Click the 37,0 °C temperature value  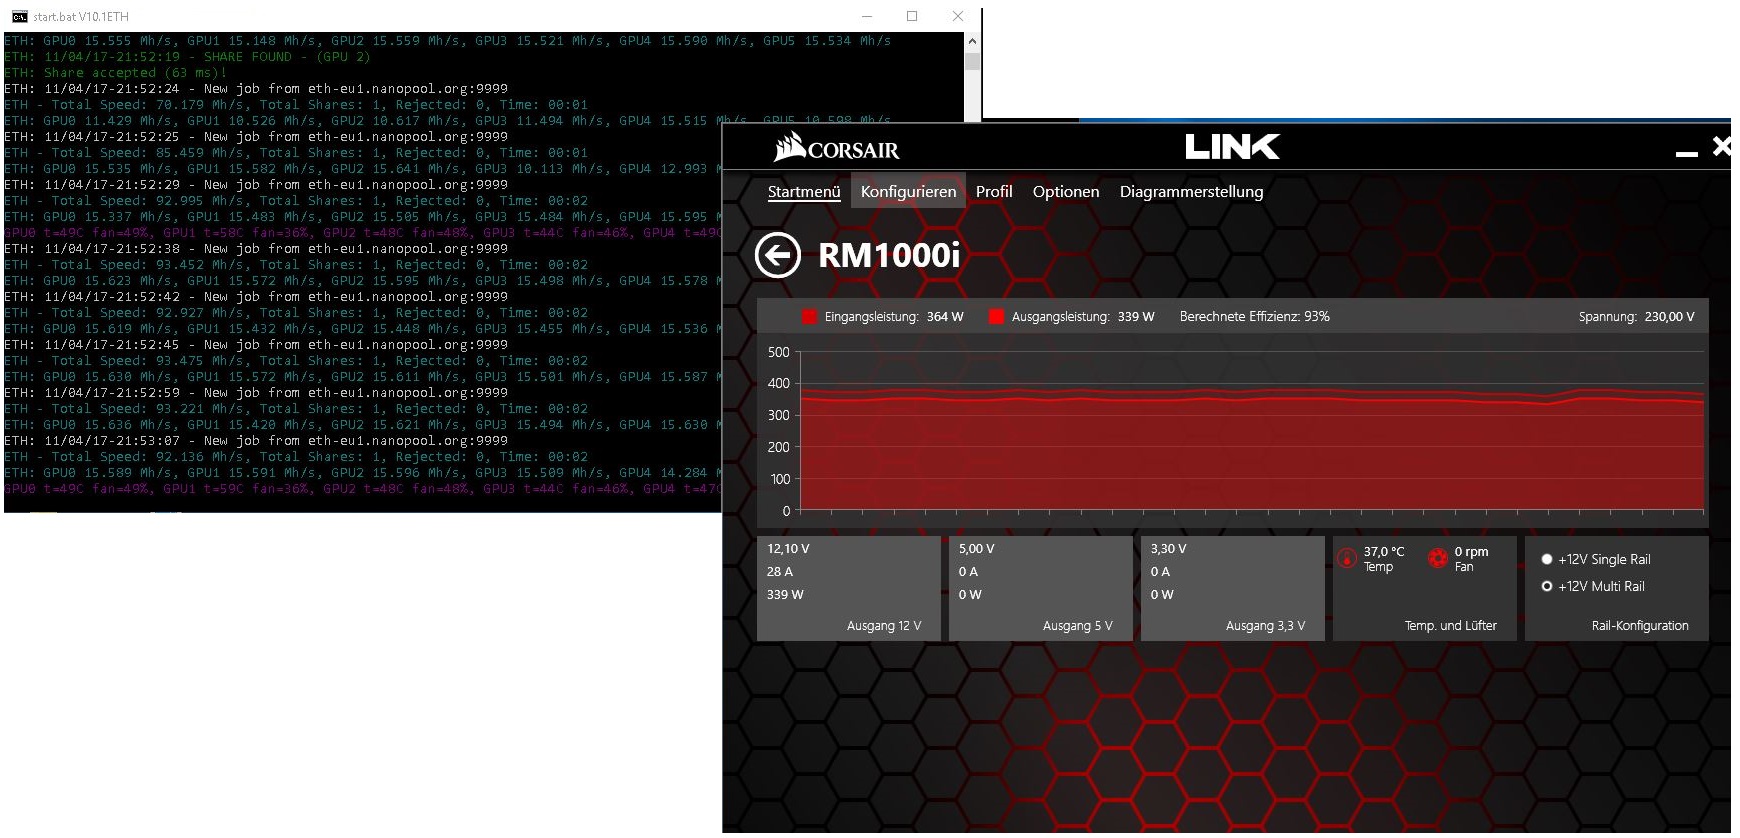[1384, 551]
